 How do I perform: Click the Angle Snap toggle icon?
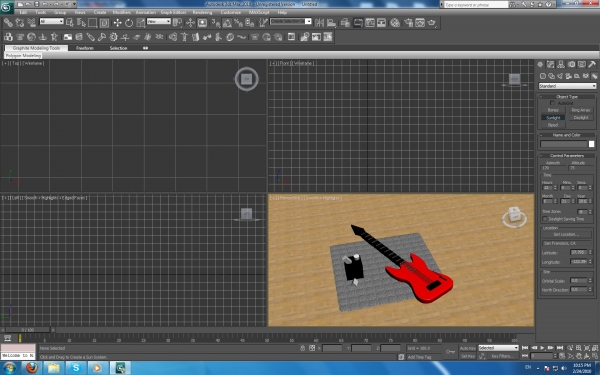tap(227, 23)
